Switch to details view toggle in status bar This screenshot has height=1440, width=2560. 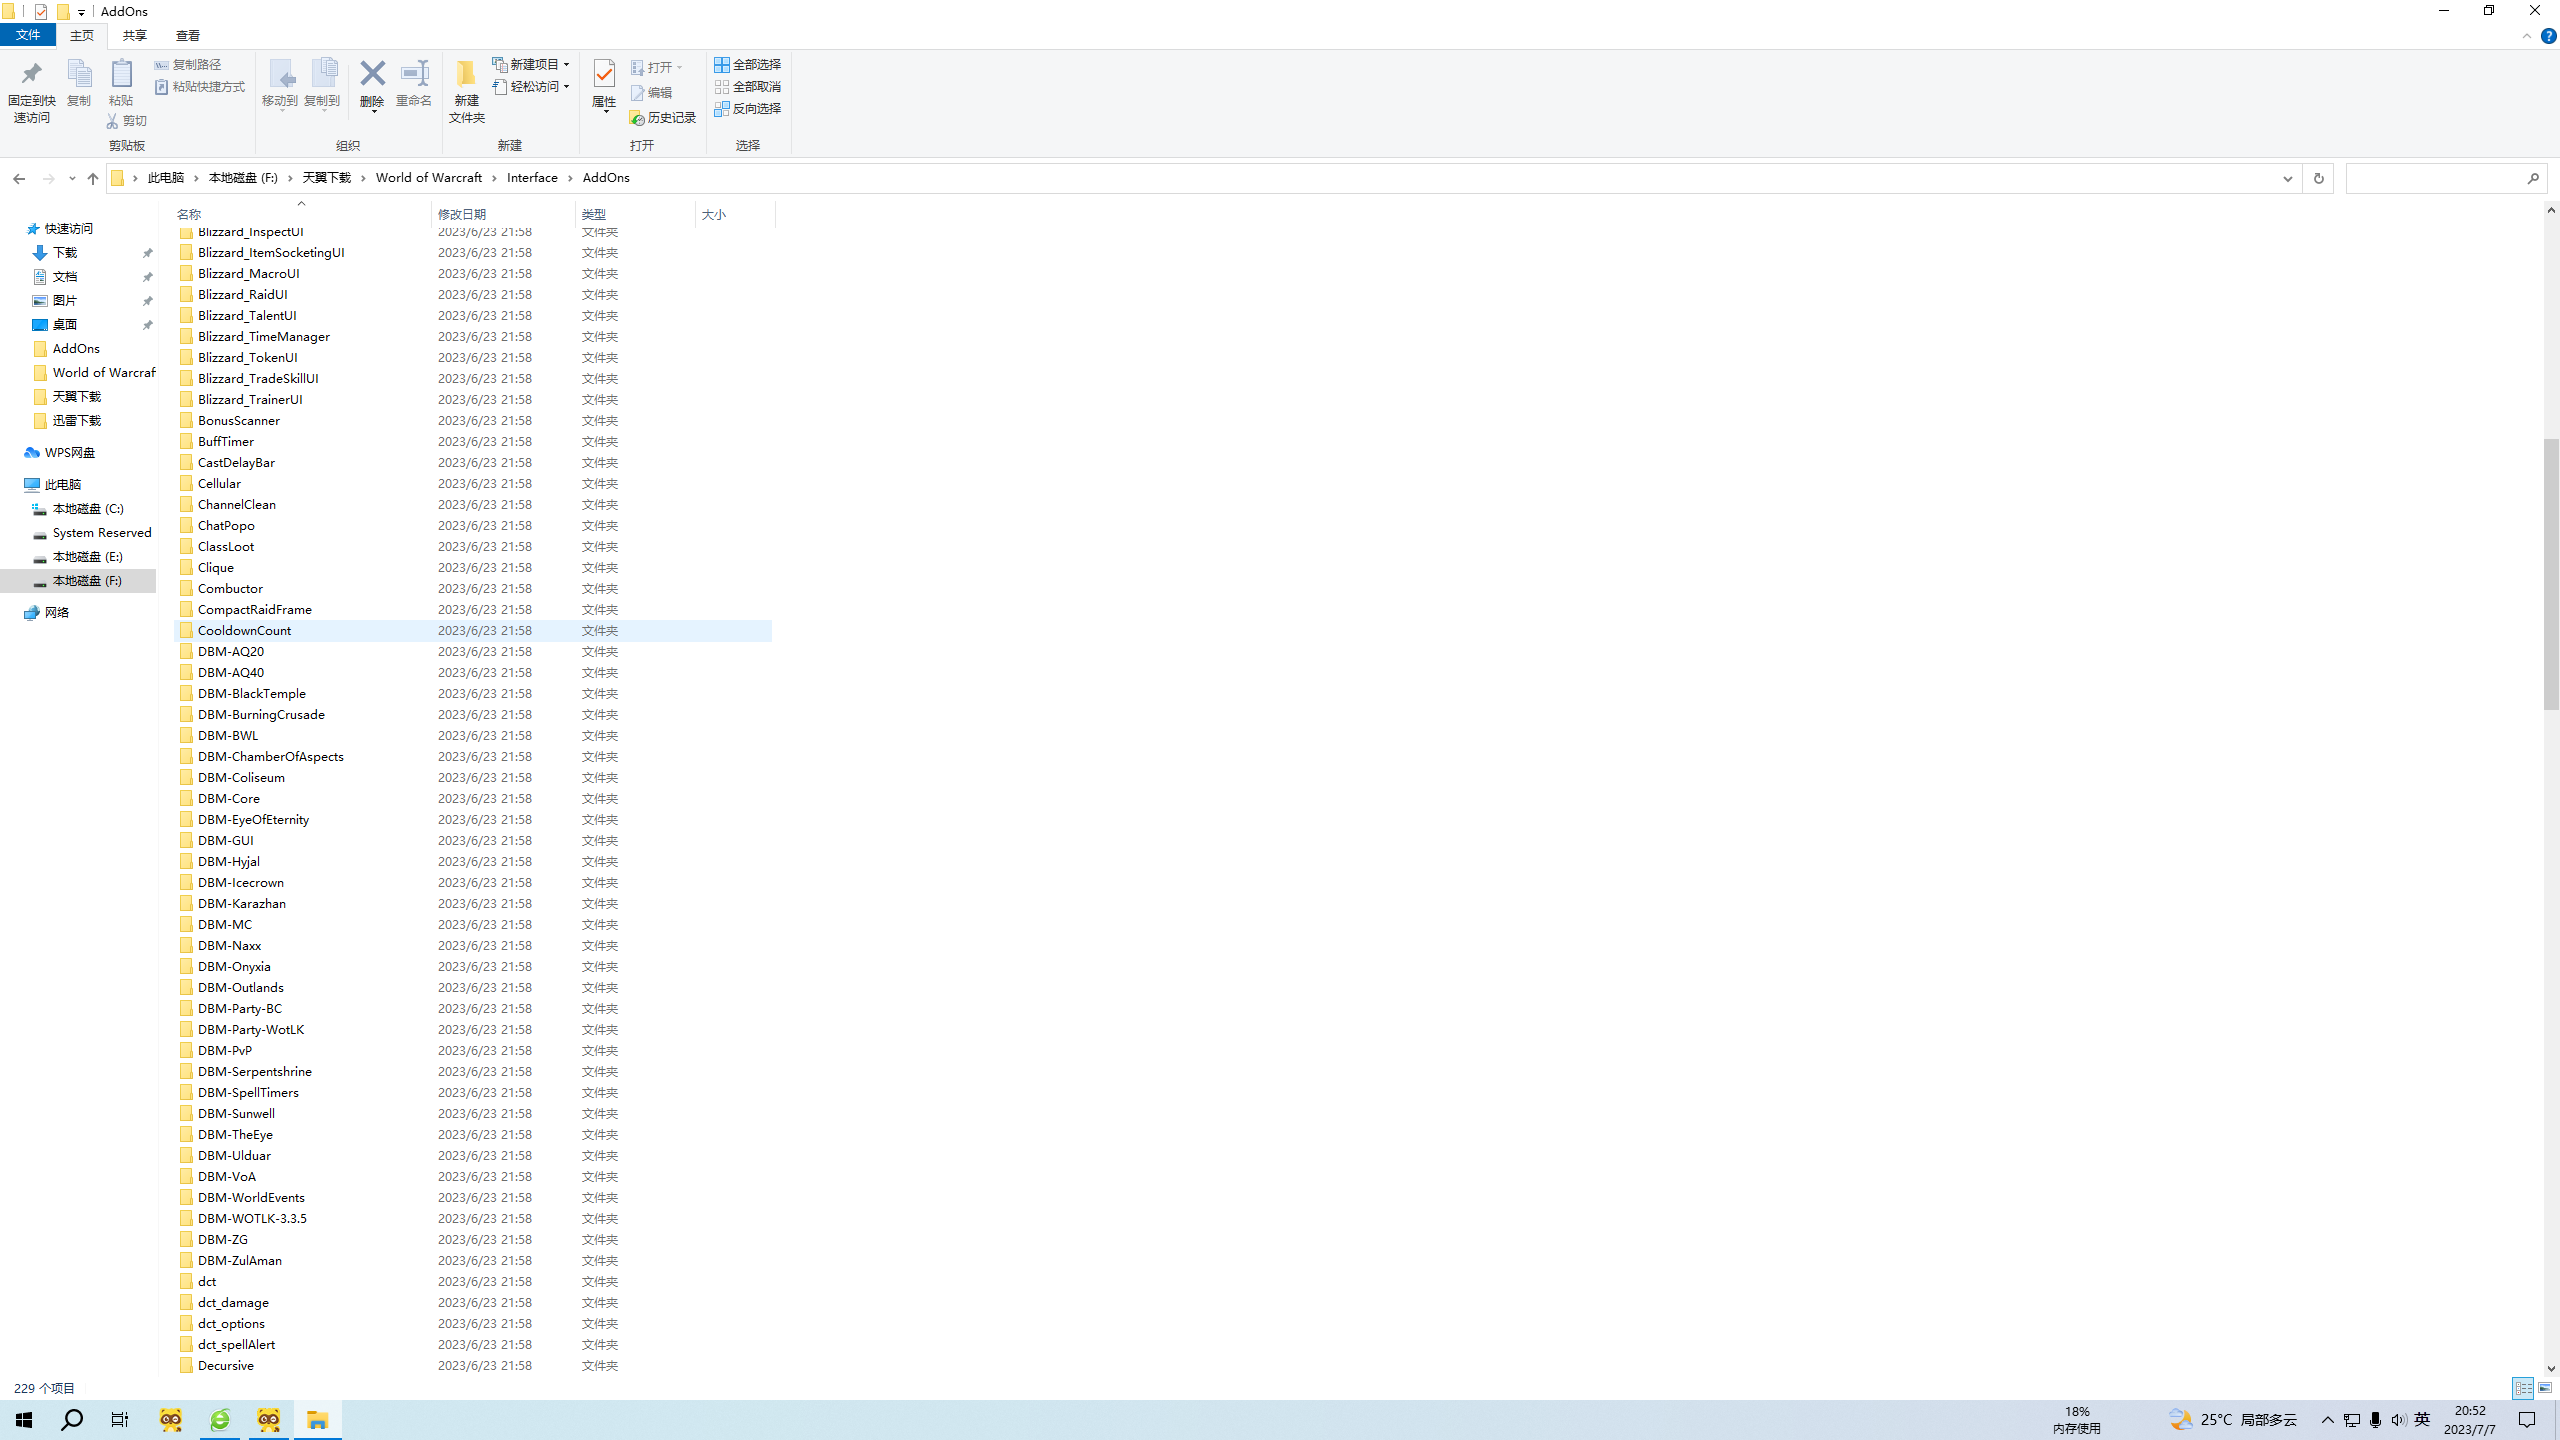coord(2522,1388)
